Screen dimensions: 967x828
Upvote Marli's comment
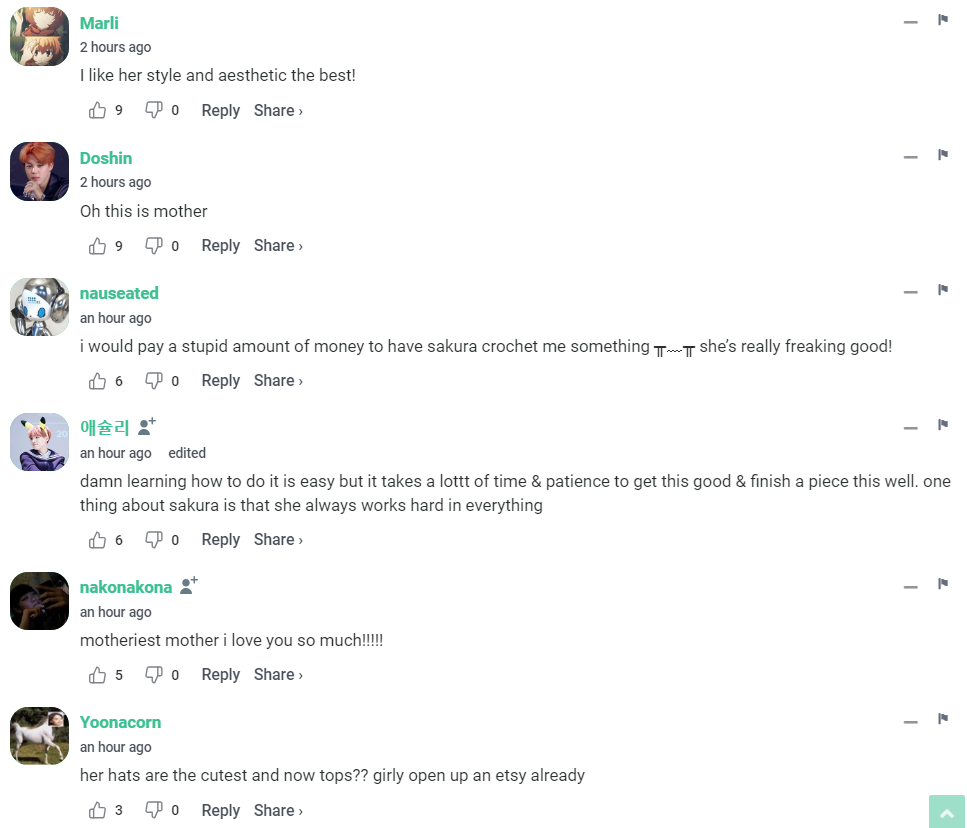[x=97, y=110]
